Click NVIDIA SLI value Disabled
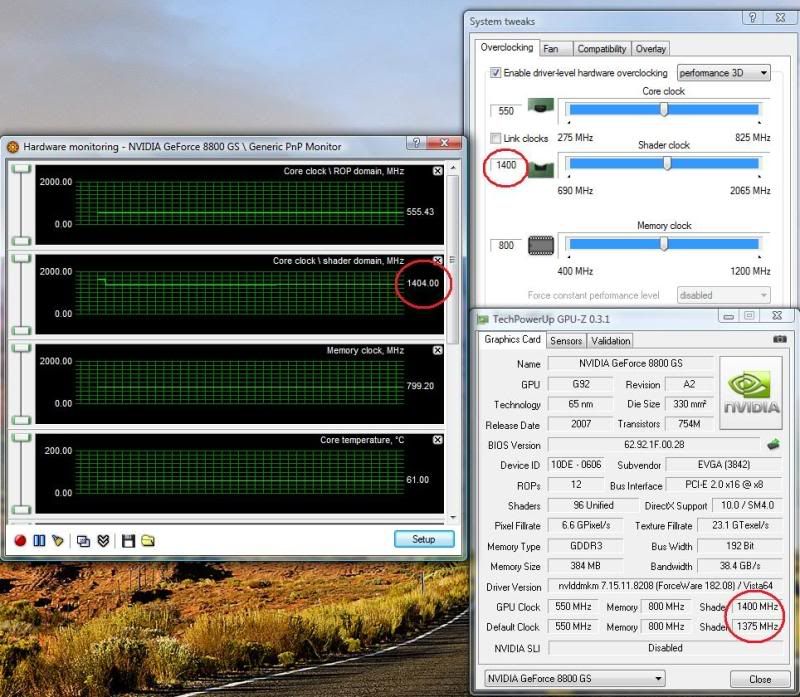Screen dimensions: 800x697 [665, 648]
